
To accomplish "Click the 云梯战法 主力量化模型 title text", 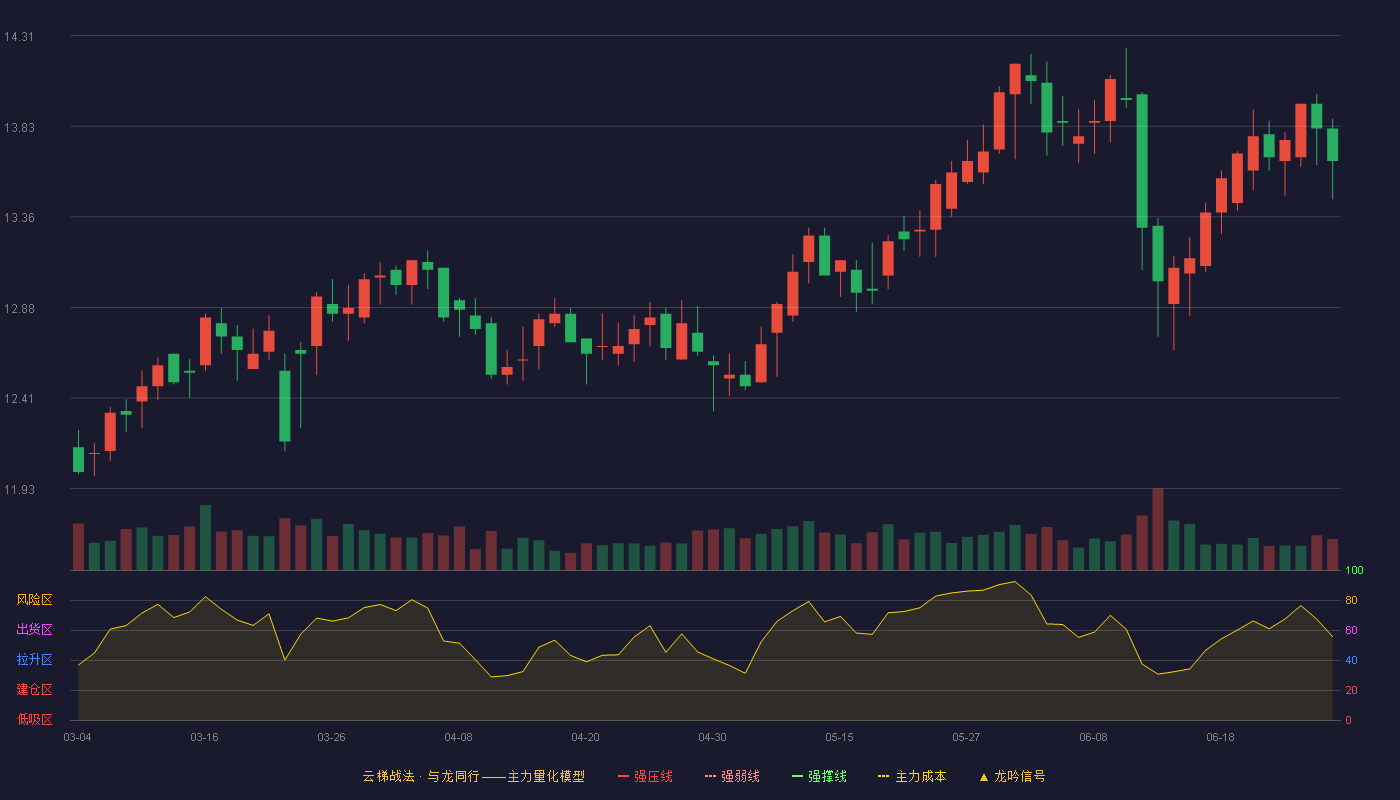I will [474, 776].
